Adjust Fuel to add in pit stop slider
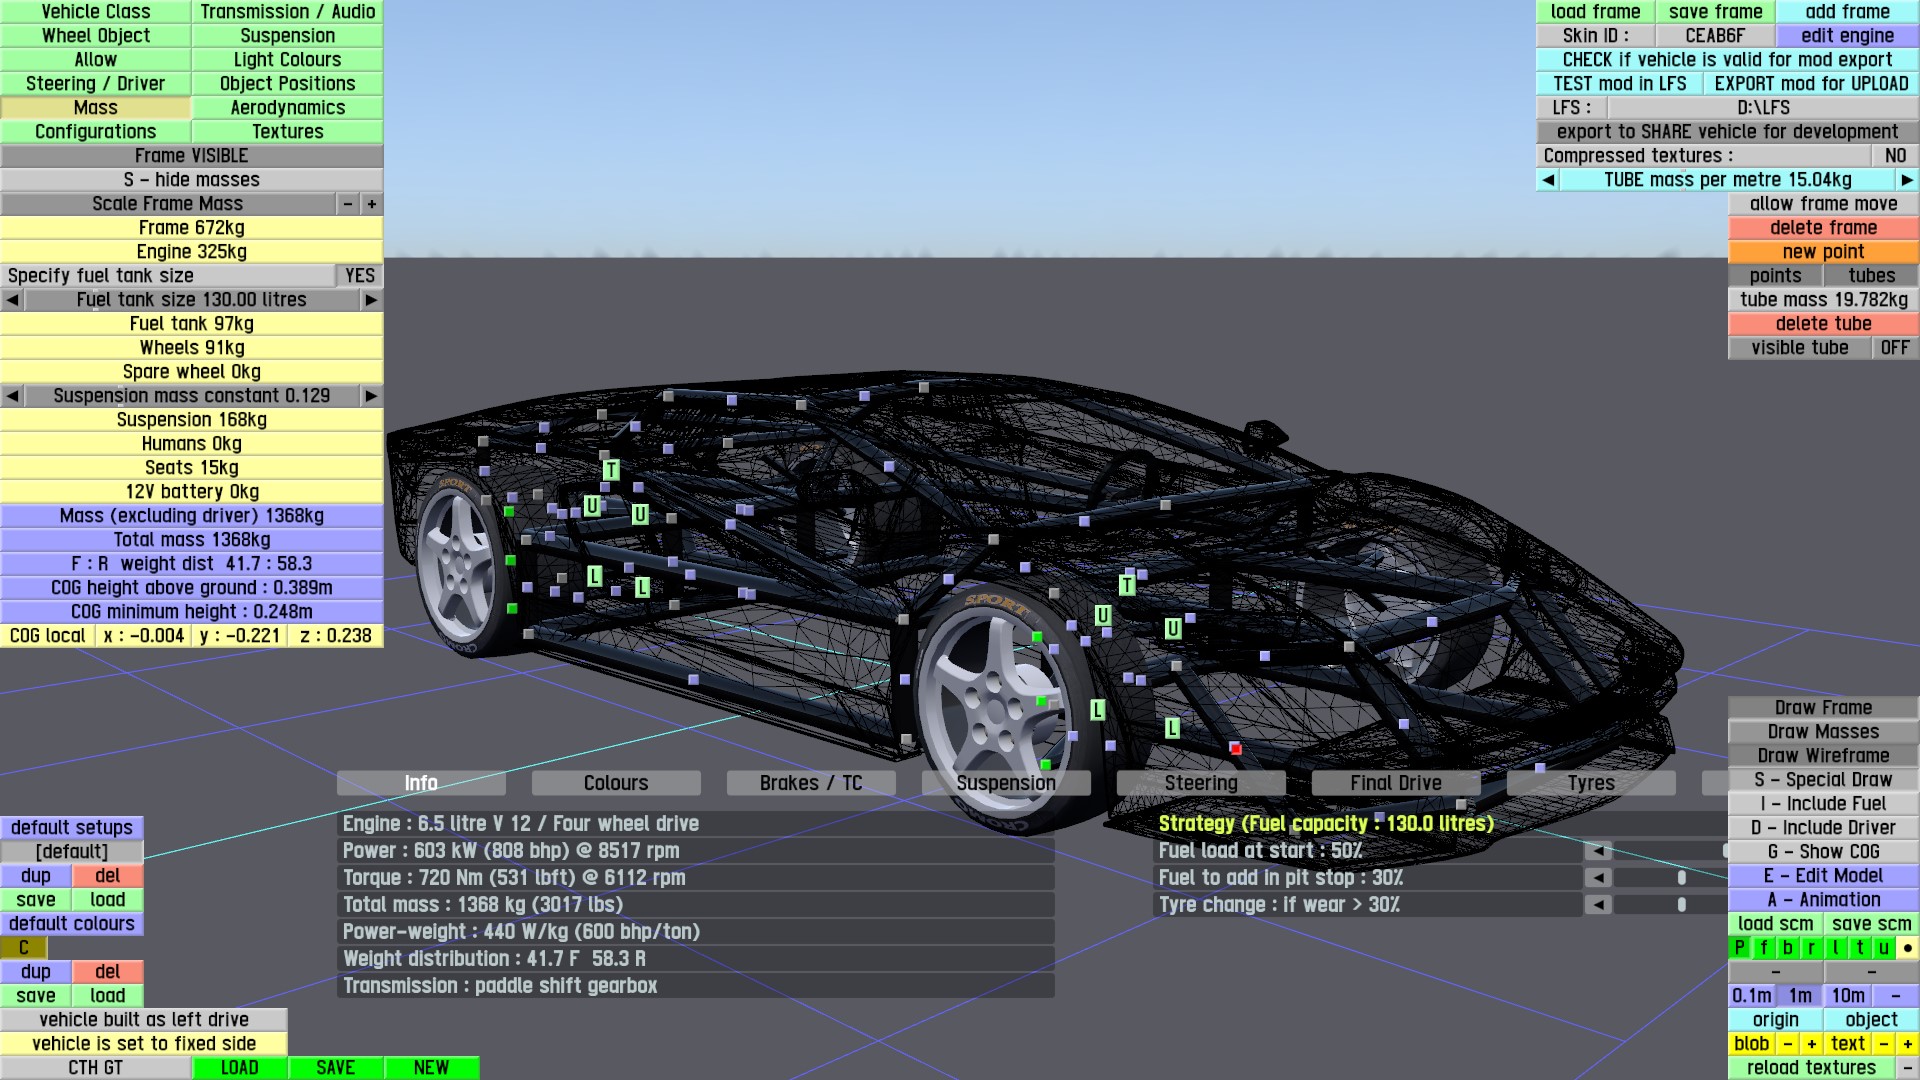This screenshot has width=1920, height=1080. coord(1681,878)
